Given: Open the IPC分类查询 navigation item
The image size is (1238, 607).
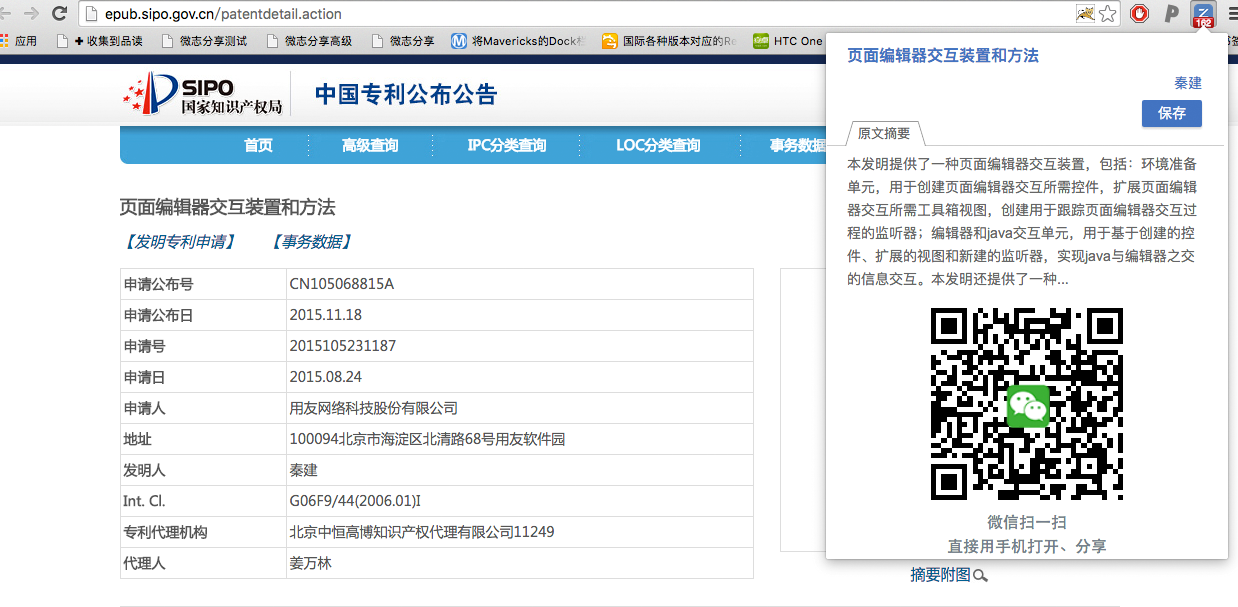Looking at the screenshot, I should click(x=507, y=146).
